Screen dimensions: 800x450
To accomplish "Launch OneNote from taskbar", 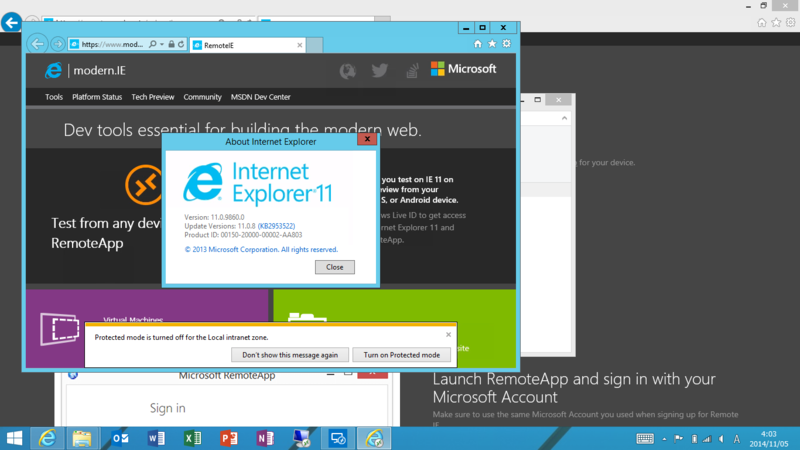I will (265, 438).
